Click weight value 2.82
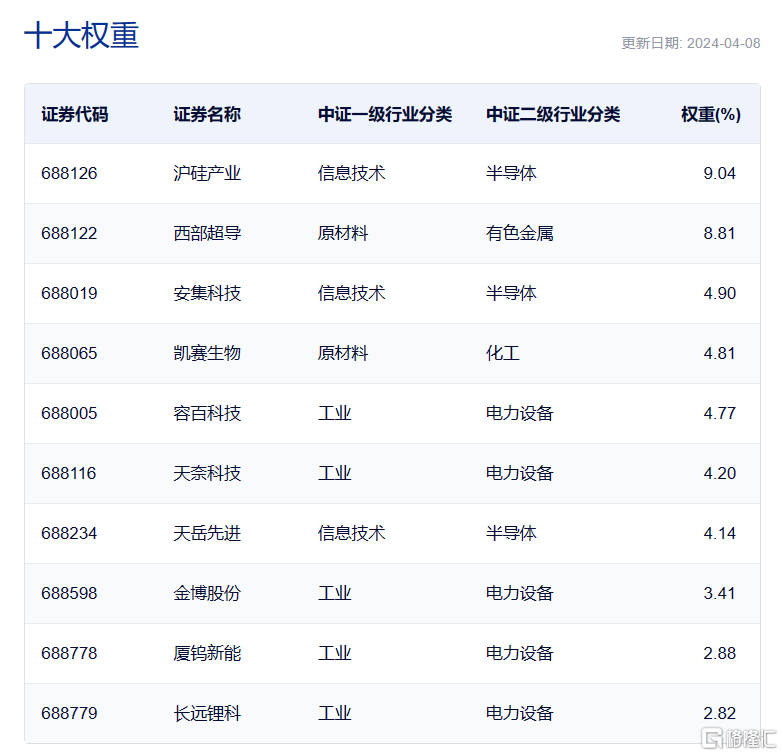 719,713
